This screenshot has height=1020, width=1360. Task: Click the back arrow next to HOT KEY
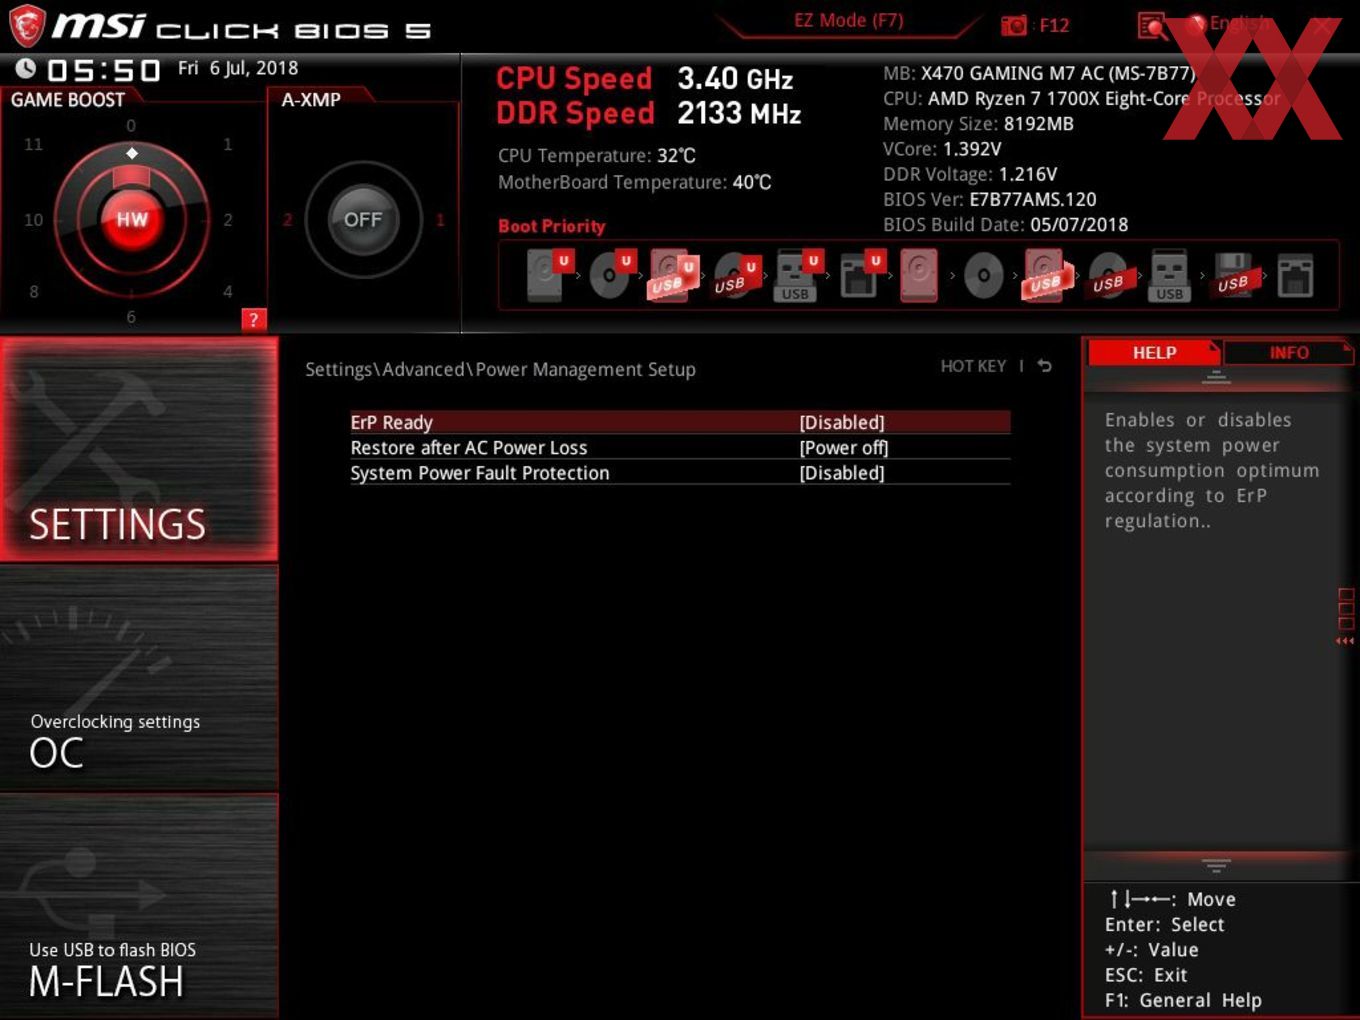[1044, 366]
